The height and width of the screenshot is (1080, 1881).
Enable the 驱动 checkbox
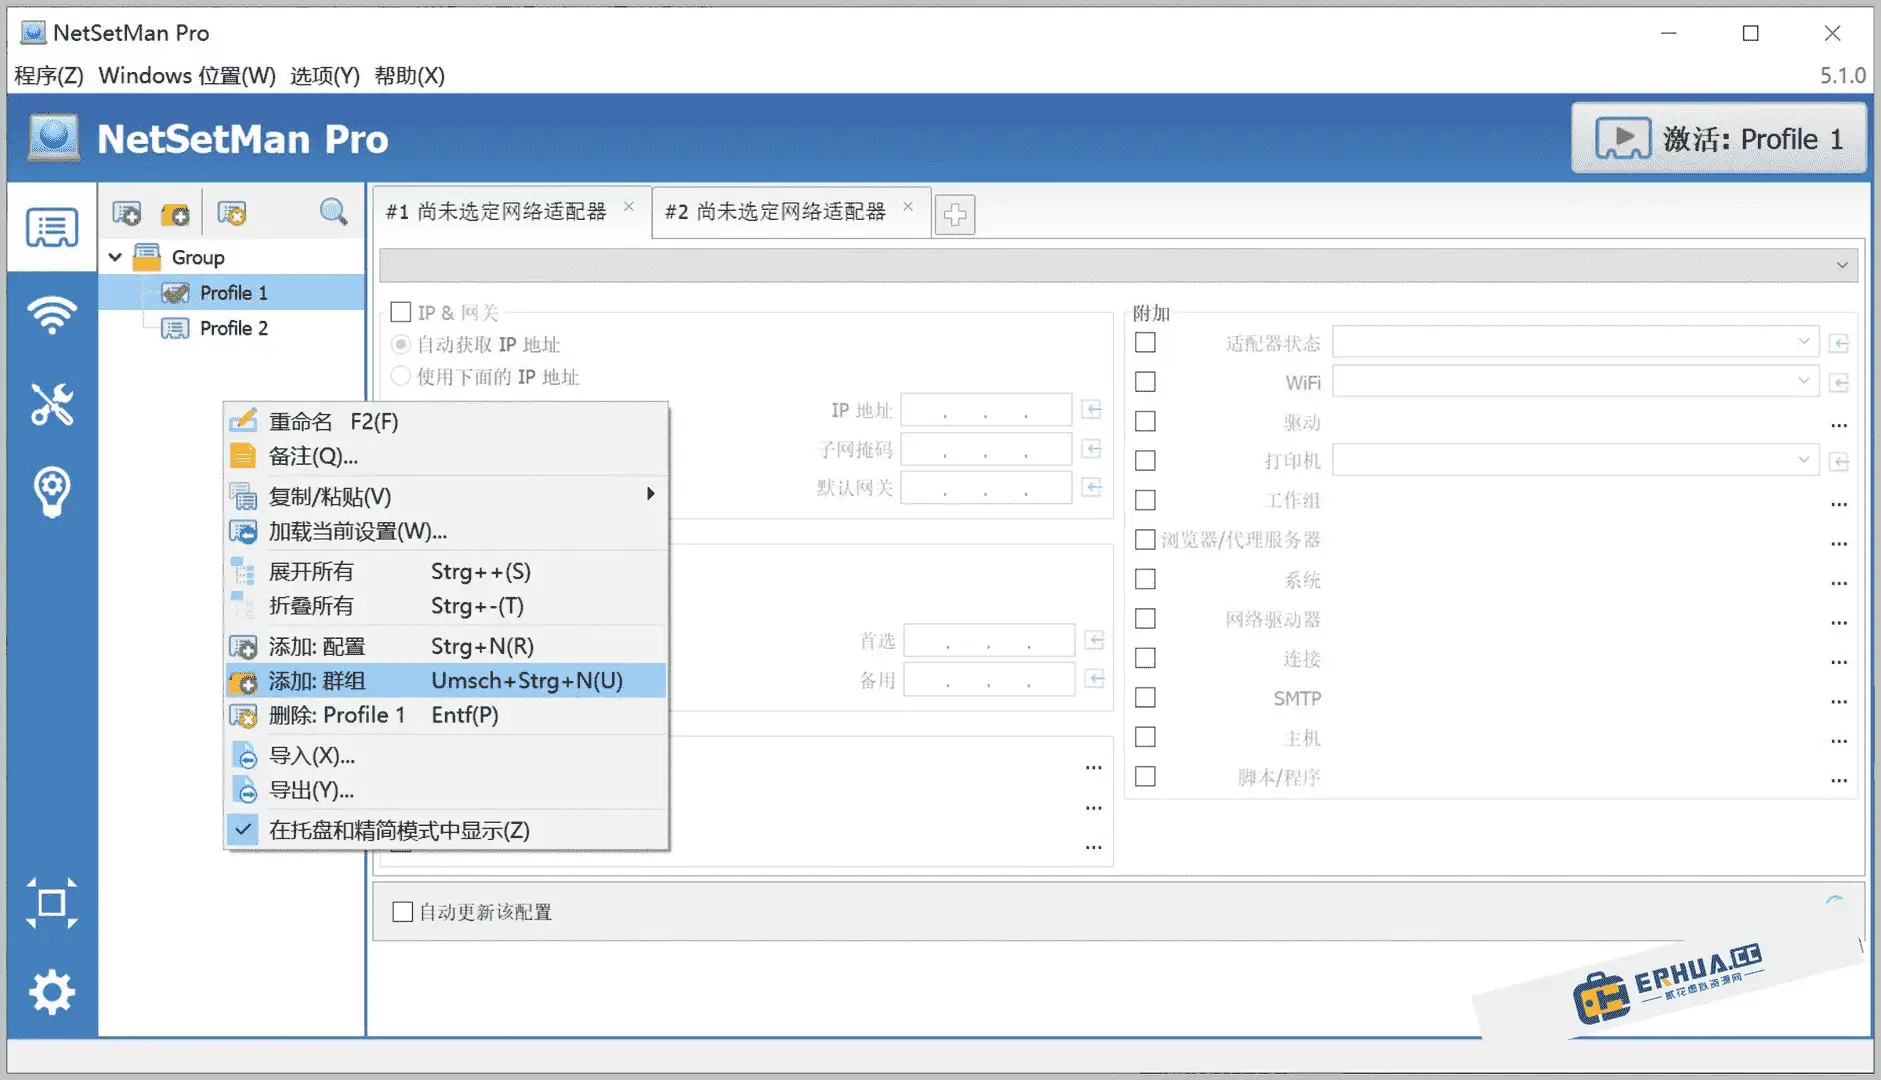point(1146,421)
